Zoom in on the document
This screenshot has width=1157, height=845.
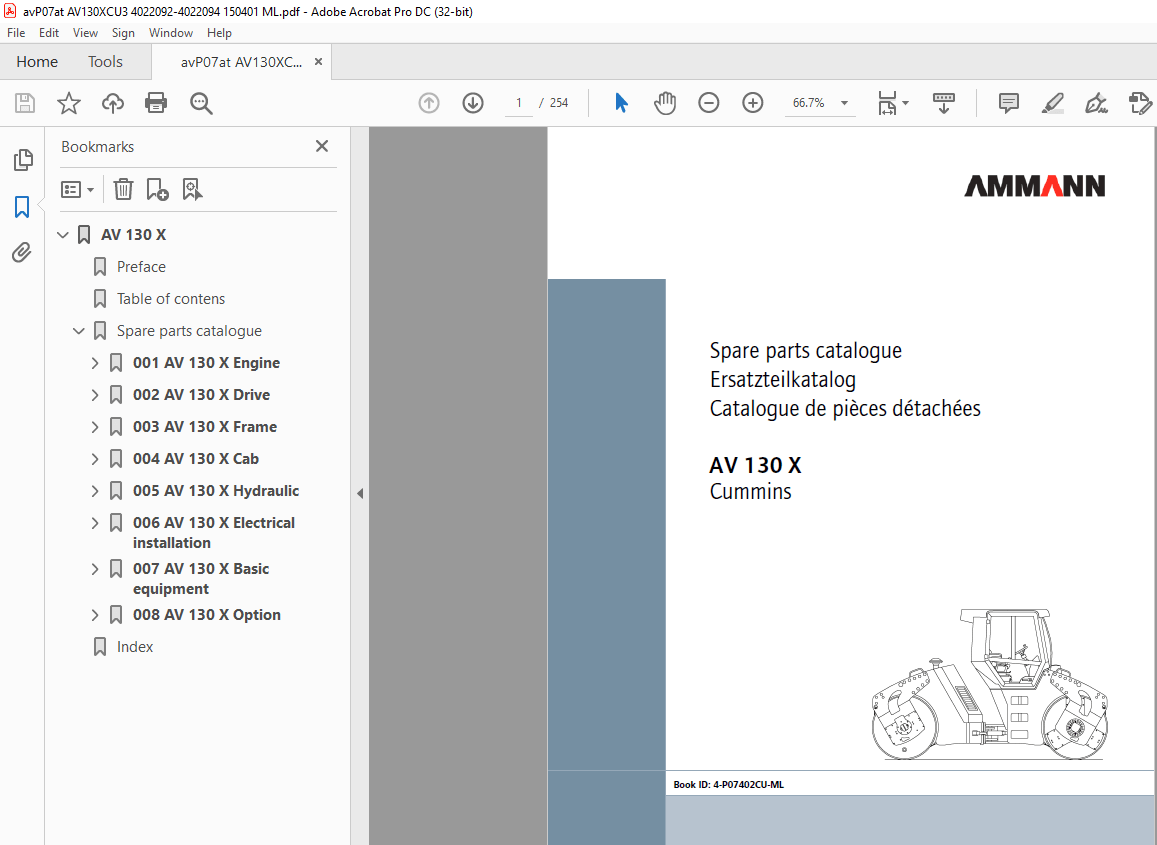pyautogui.click(x=752, y=103)
